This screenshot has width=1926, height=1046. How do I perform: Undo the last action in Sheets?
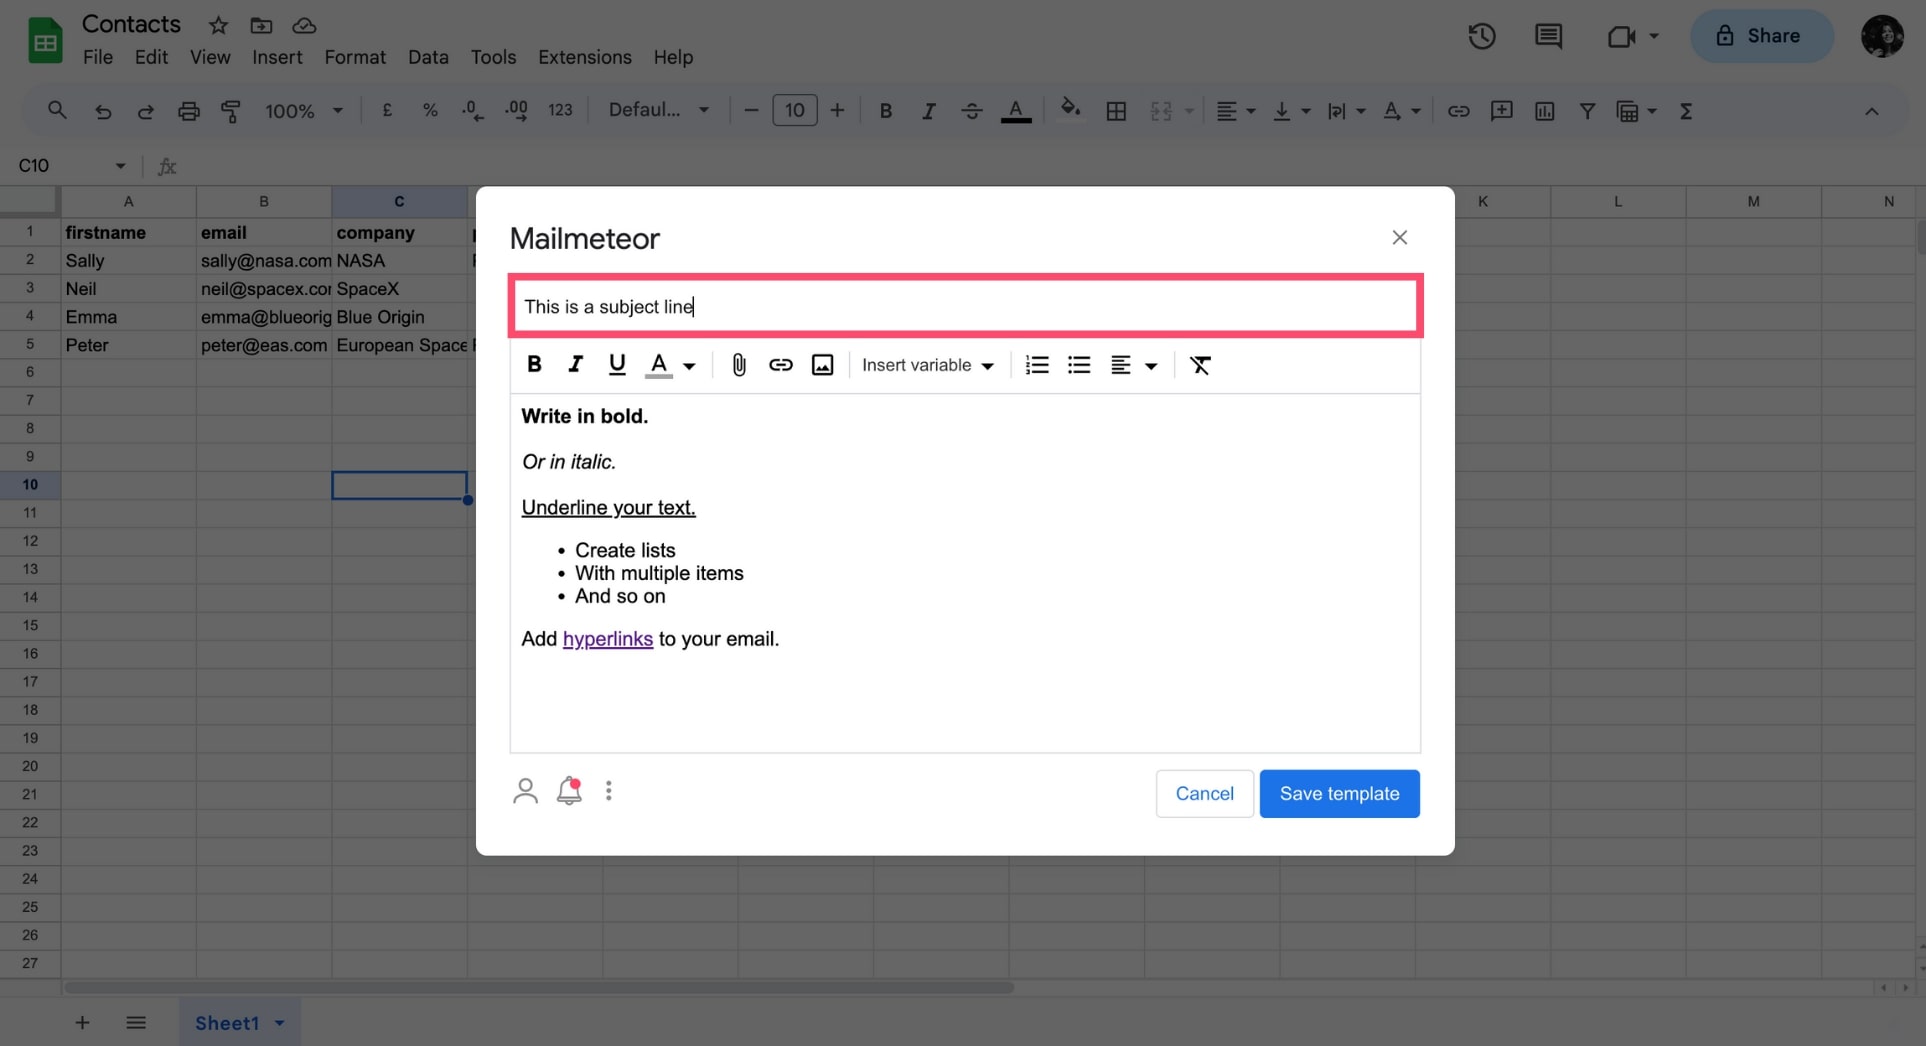(103, 111)
